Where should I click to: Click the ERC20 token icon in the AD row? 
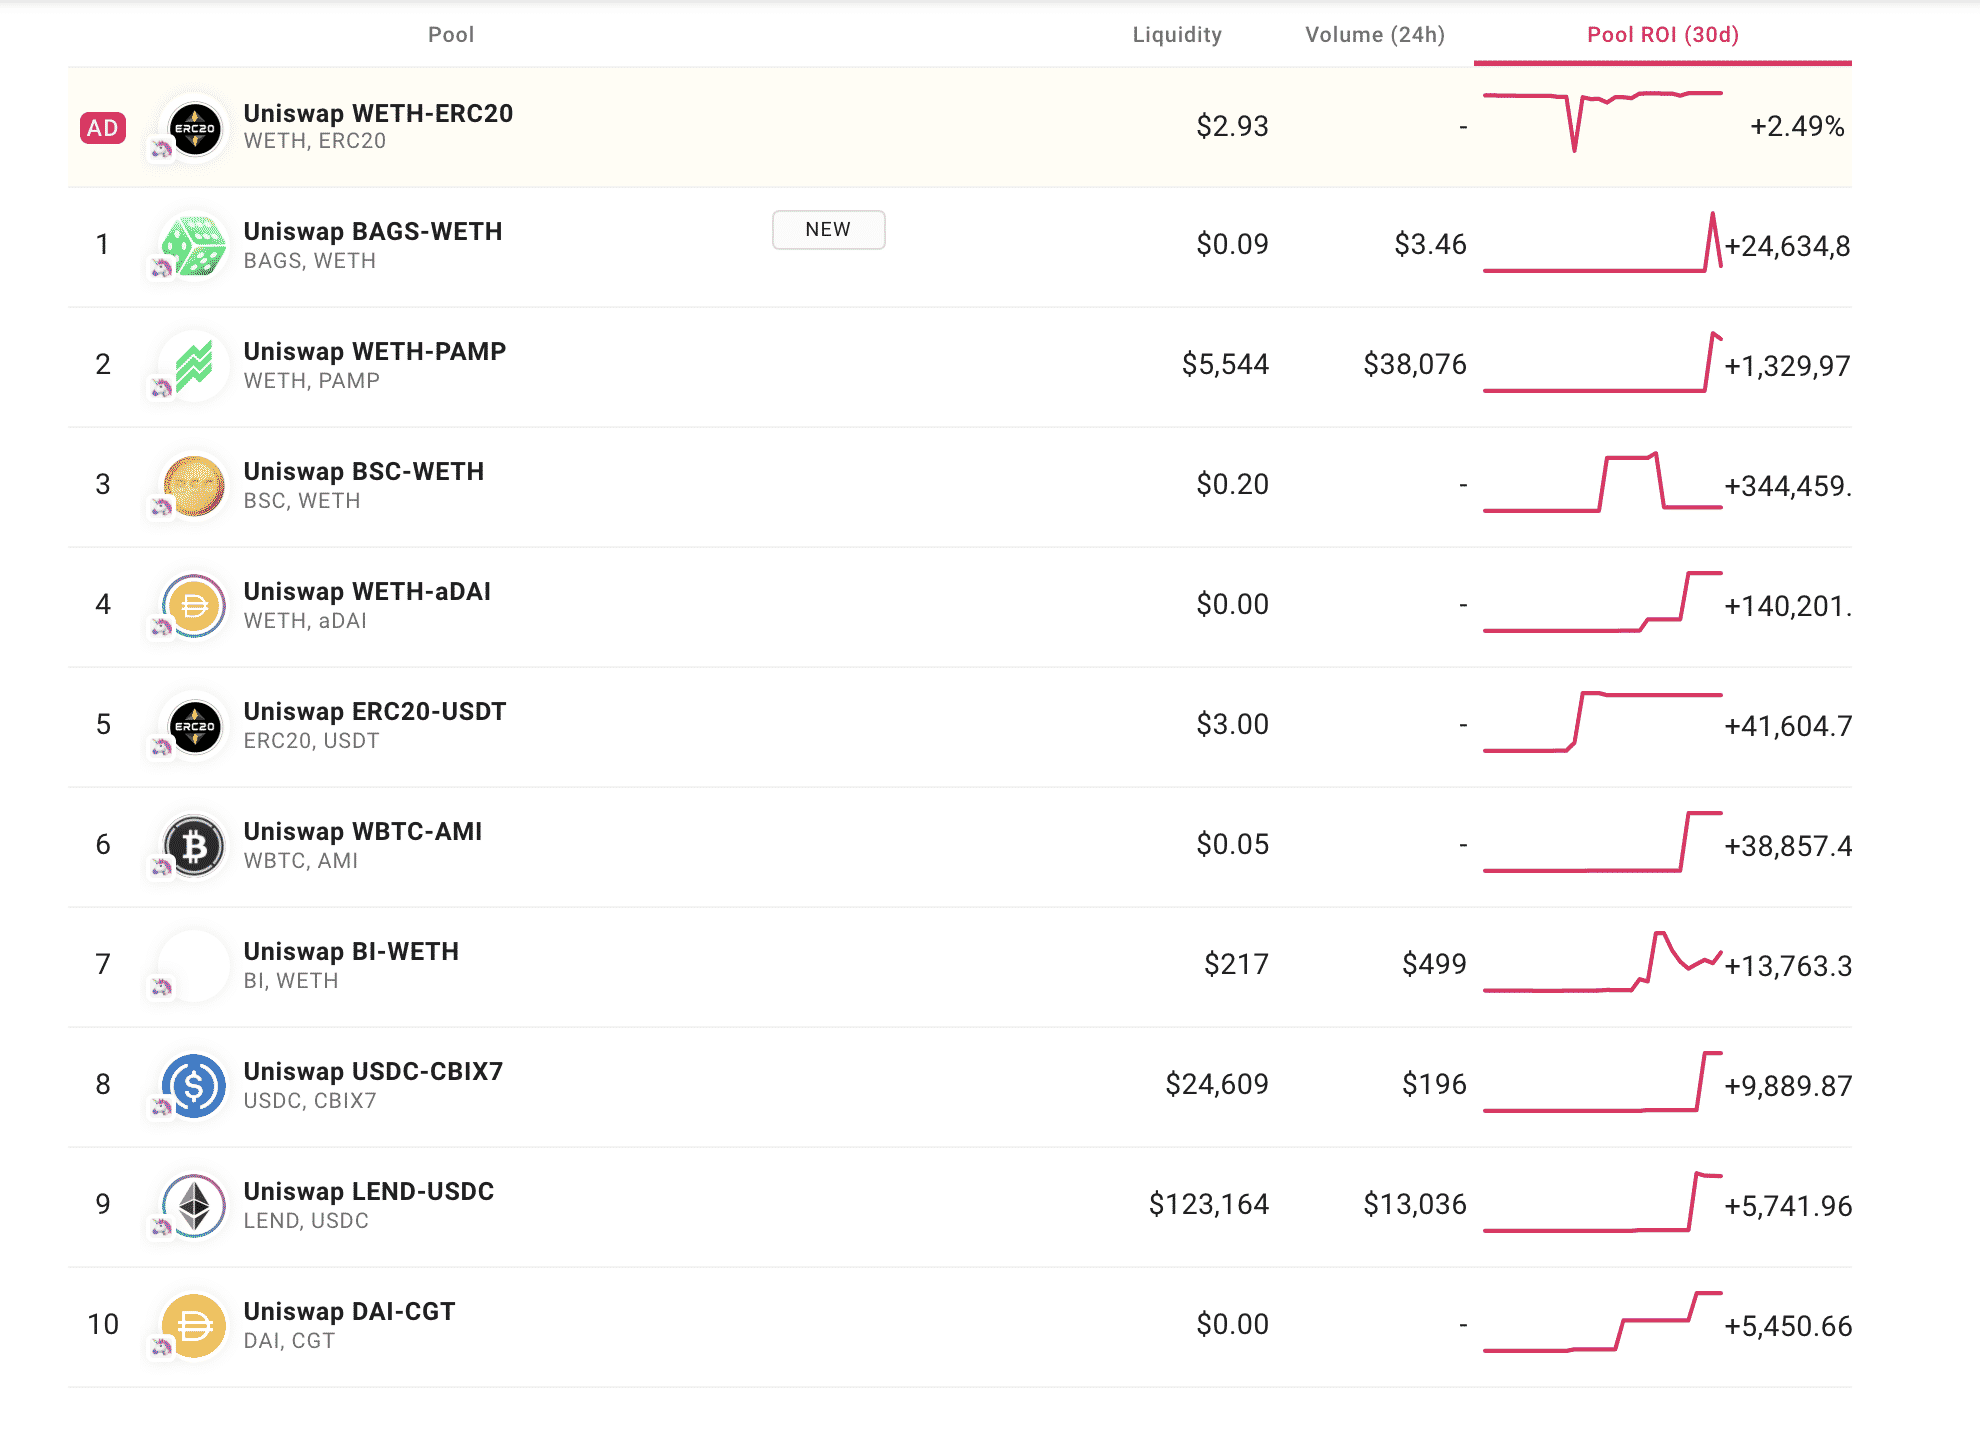click(194, 128)
